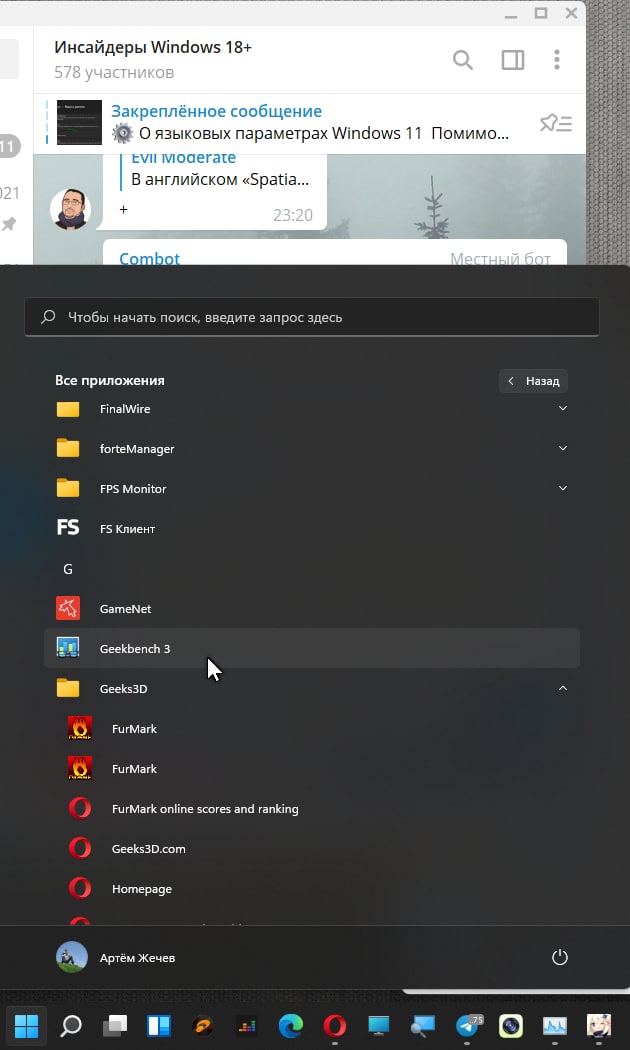The image size is (630, 1050).
Task: Open the monitor with magnifier taskbar app
Action: [x=422, y=1025]
